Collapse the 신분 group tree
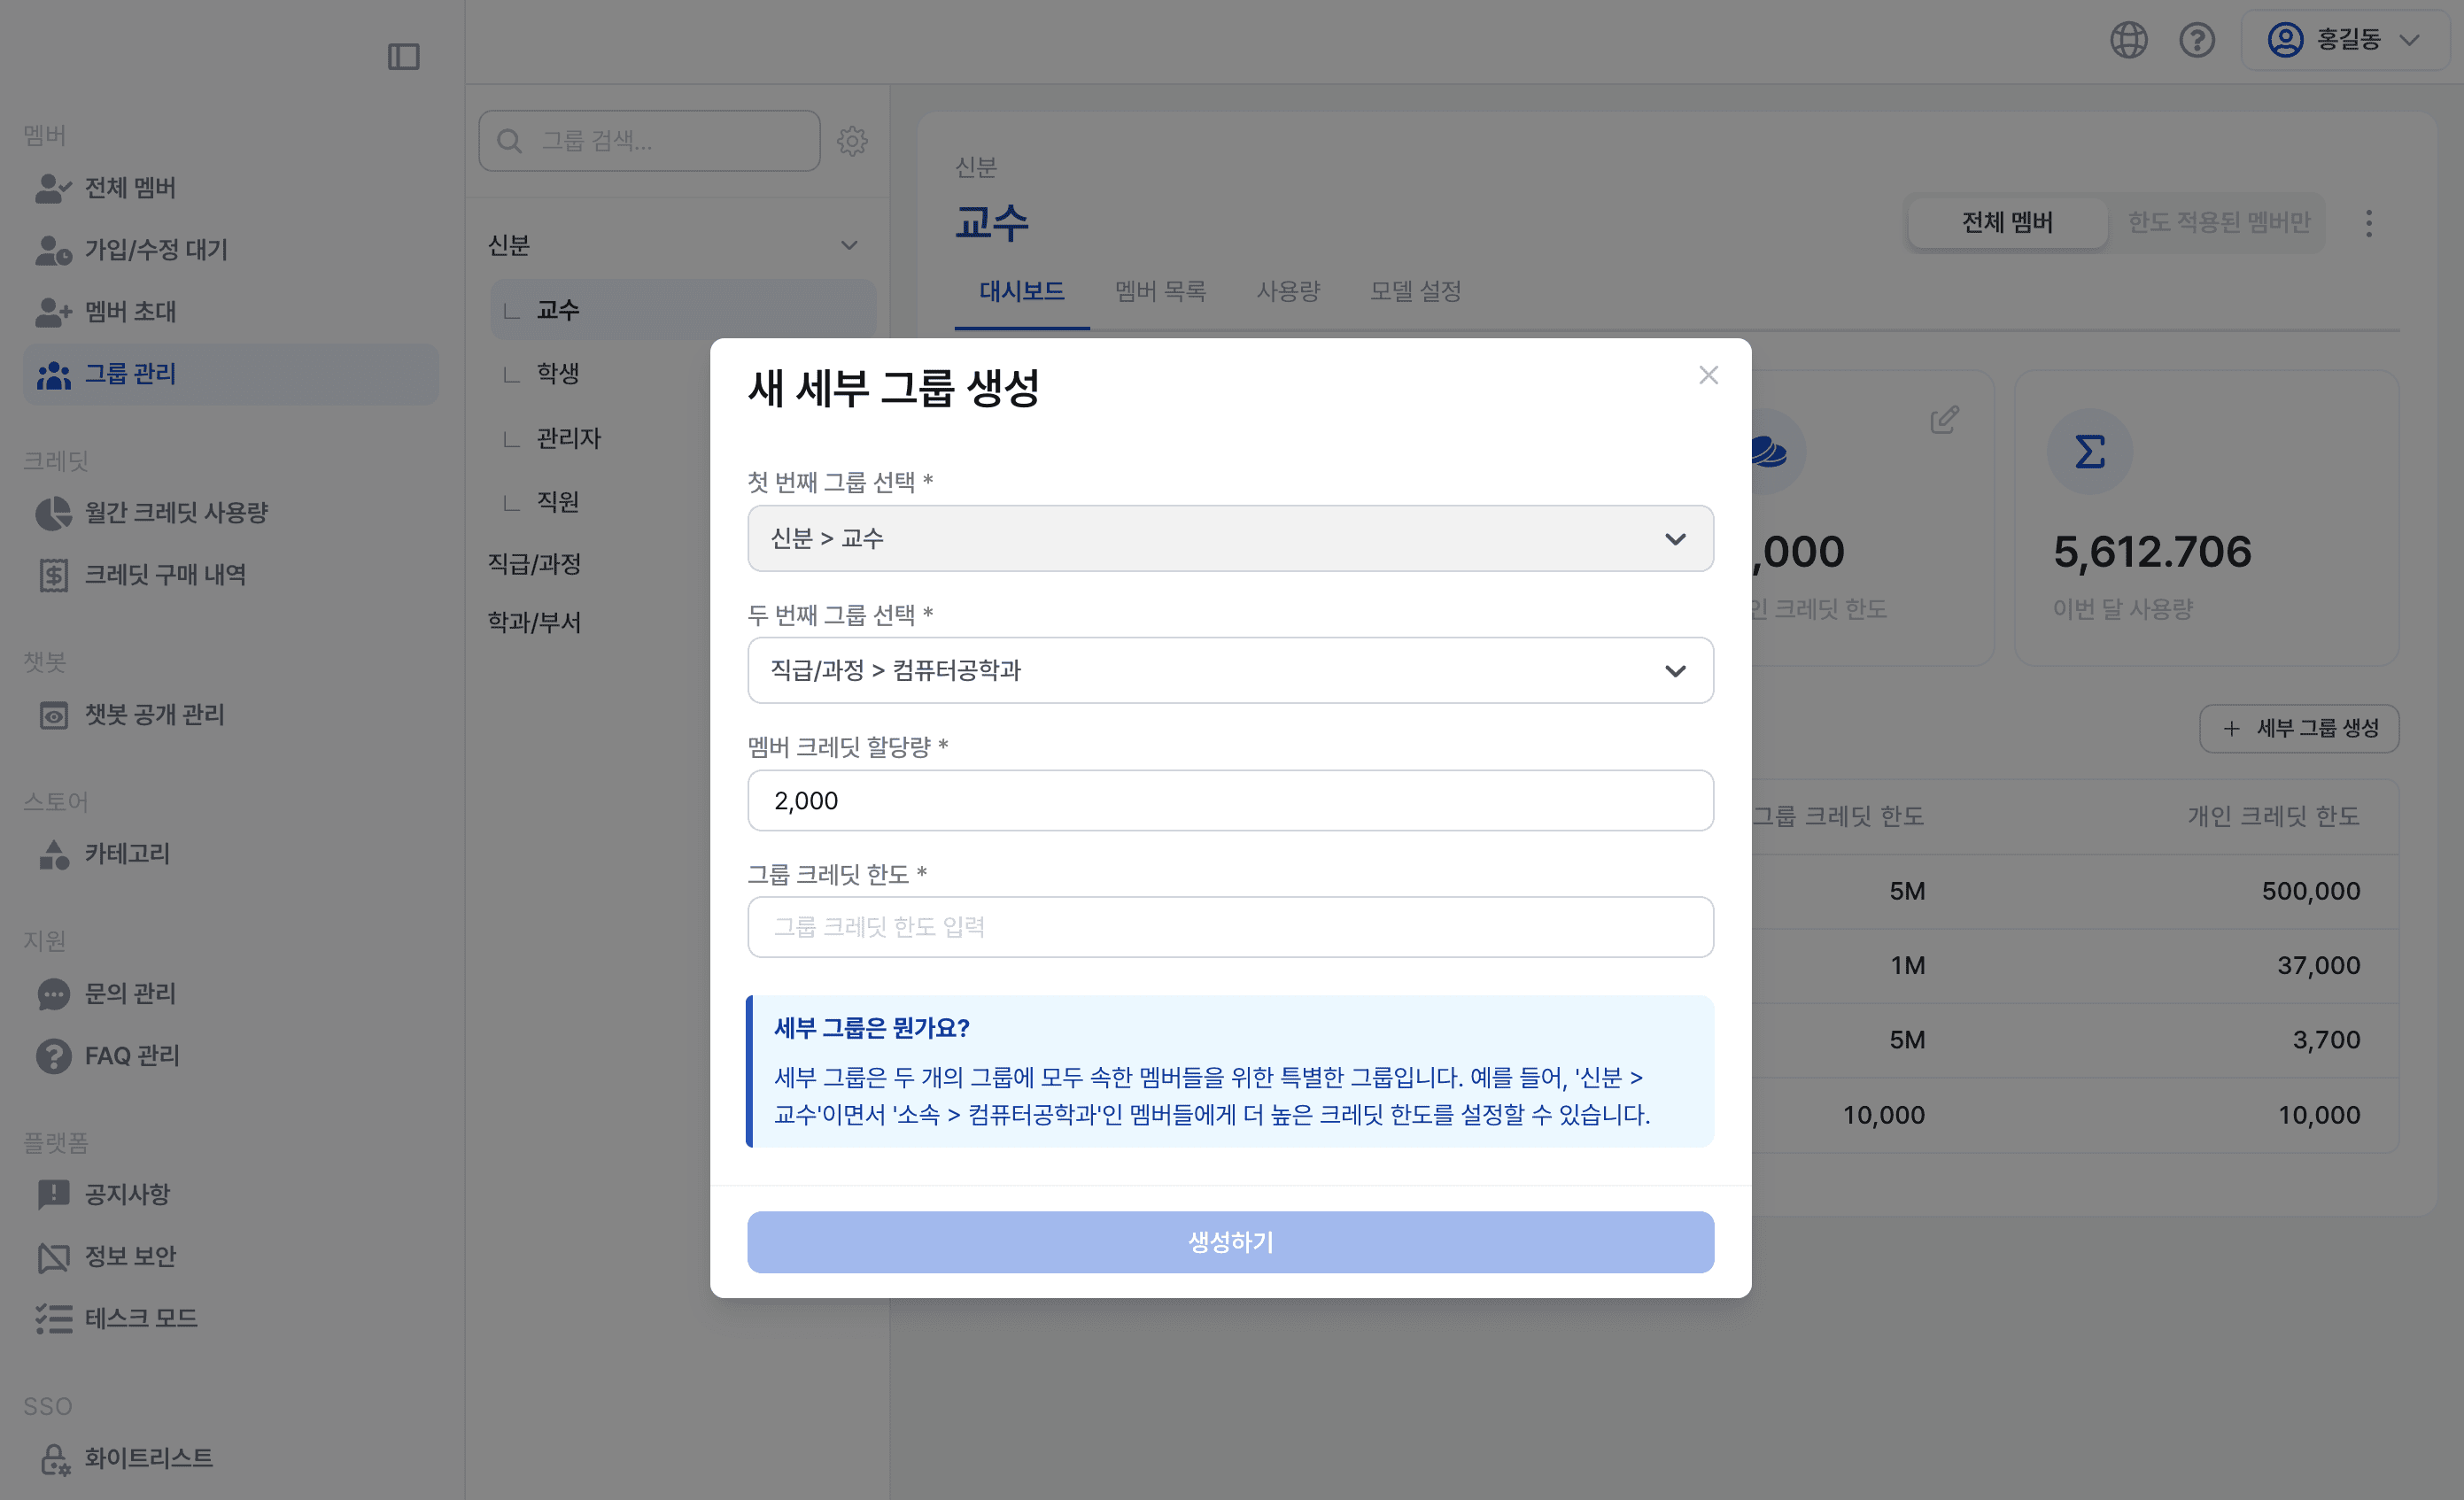This screenshot has width=2464, height=1500. tap(849, 243)
